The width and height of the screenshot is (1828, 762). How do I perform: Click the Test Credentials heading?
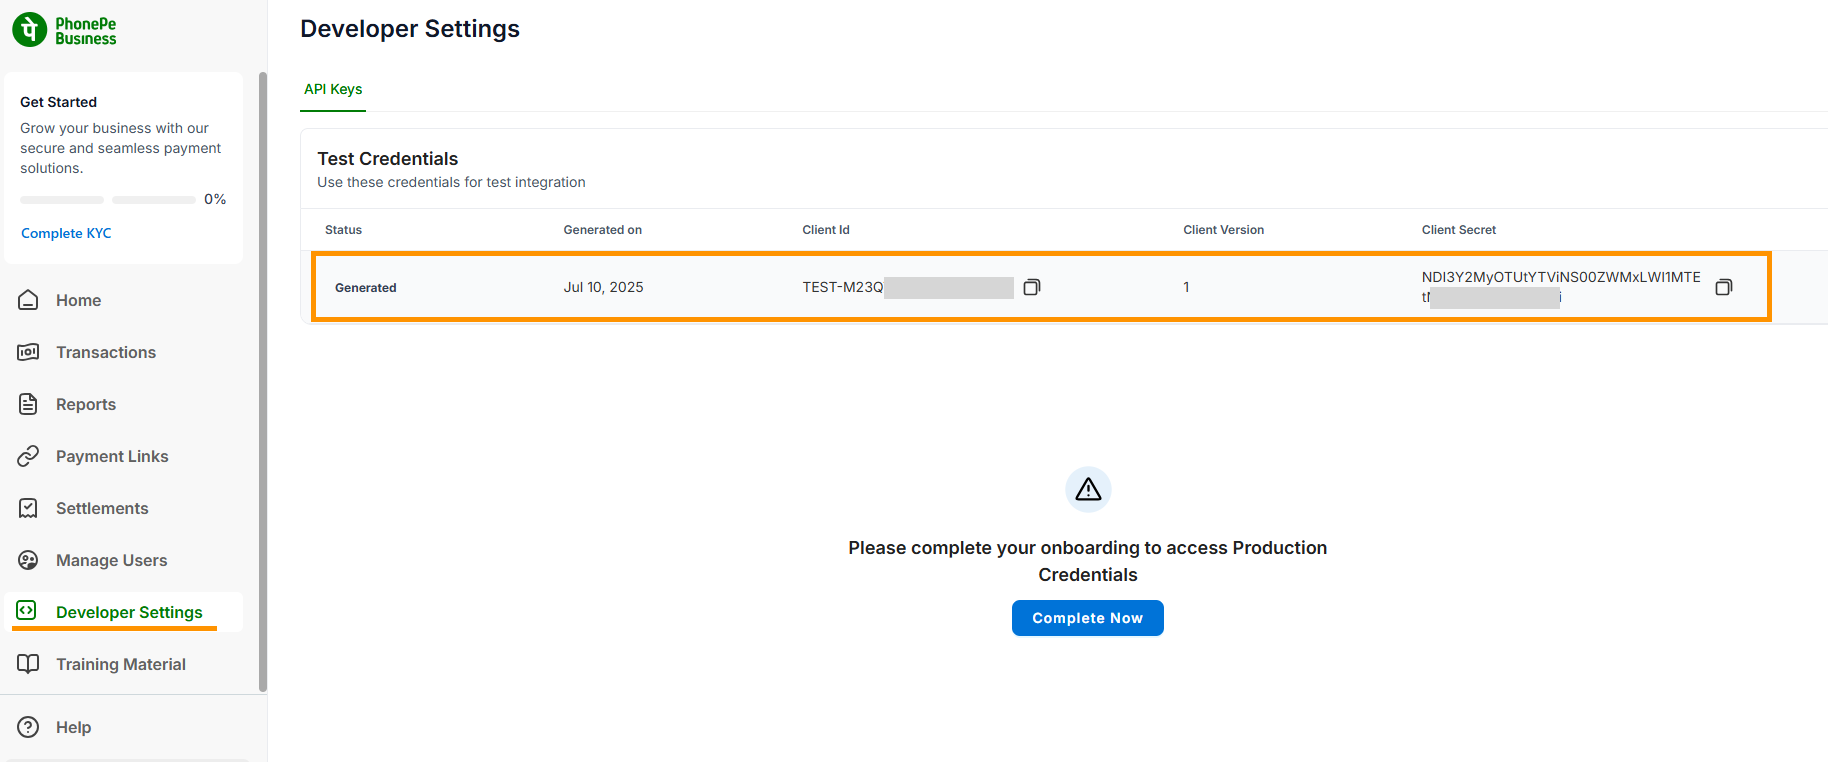tap(388, 159)
